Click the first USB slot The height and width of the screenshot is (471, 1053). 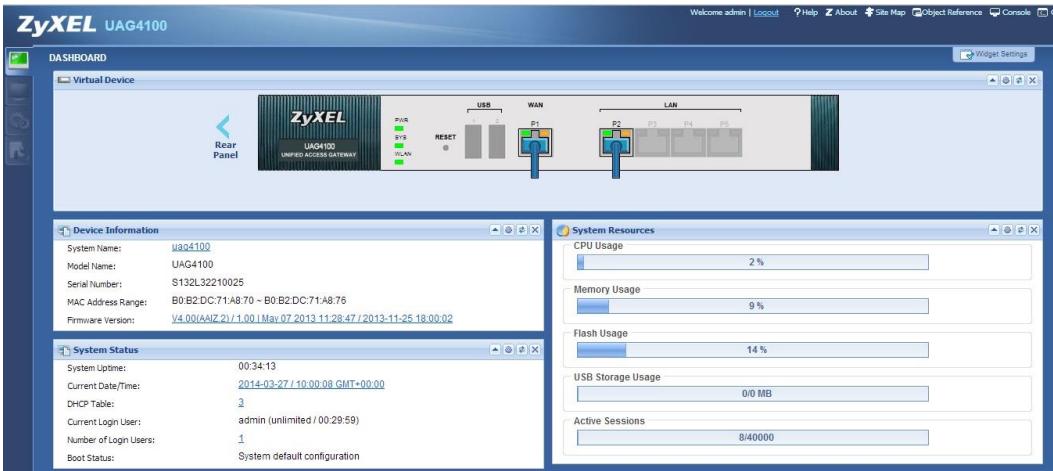[x=474, y=141]
